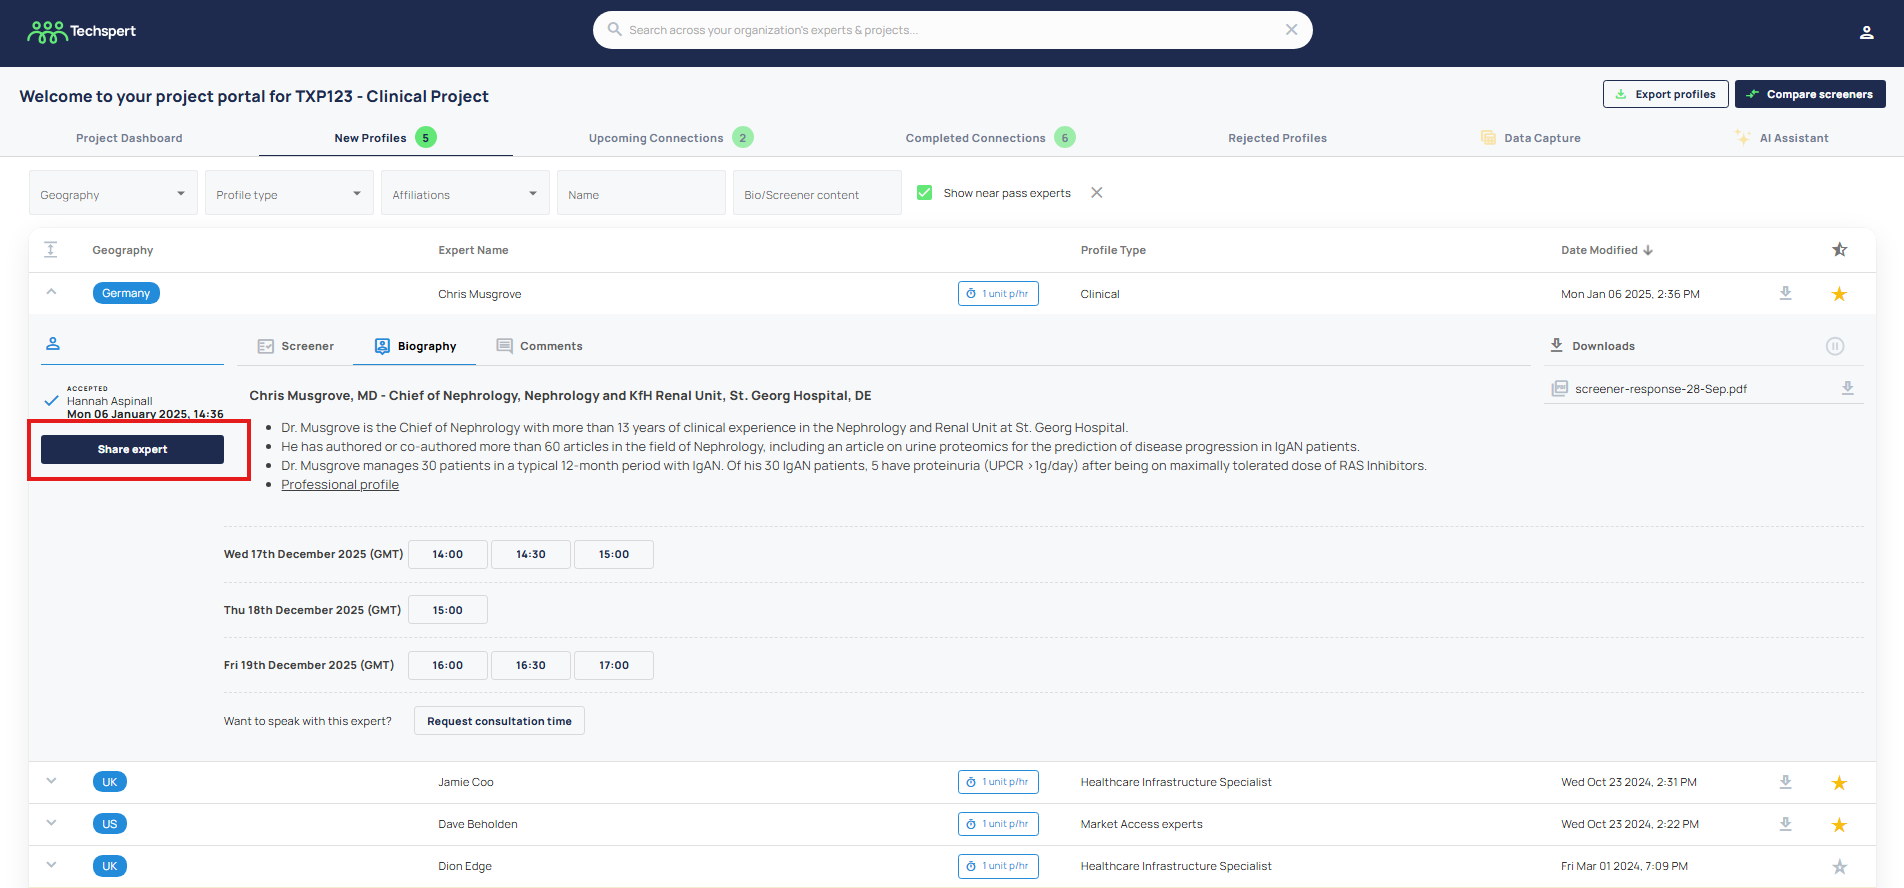Open the Project Dashboard tab
This screenshot has width=1904, height=888.
pyautogui.click(x=129, y=138)
